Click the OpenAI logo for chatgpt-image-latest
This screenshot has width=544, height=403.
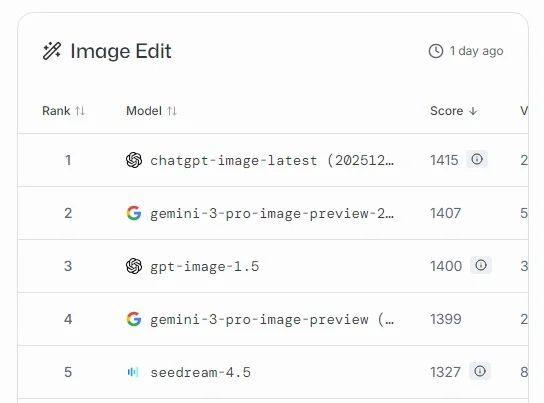[134, 160]
